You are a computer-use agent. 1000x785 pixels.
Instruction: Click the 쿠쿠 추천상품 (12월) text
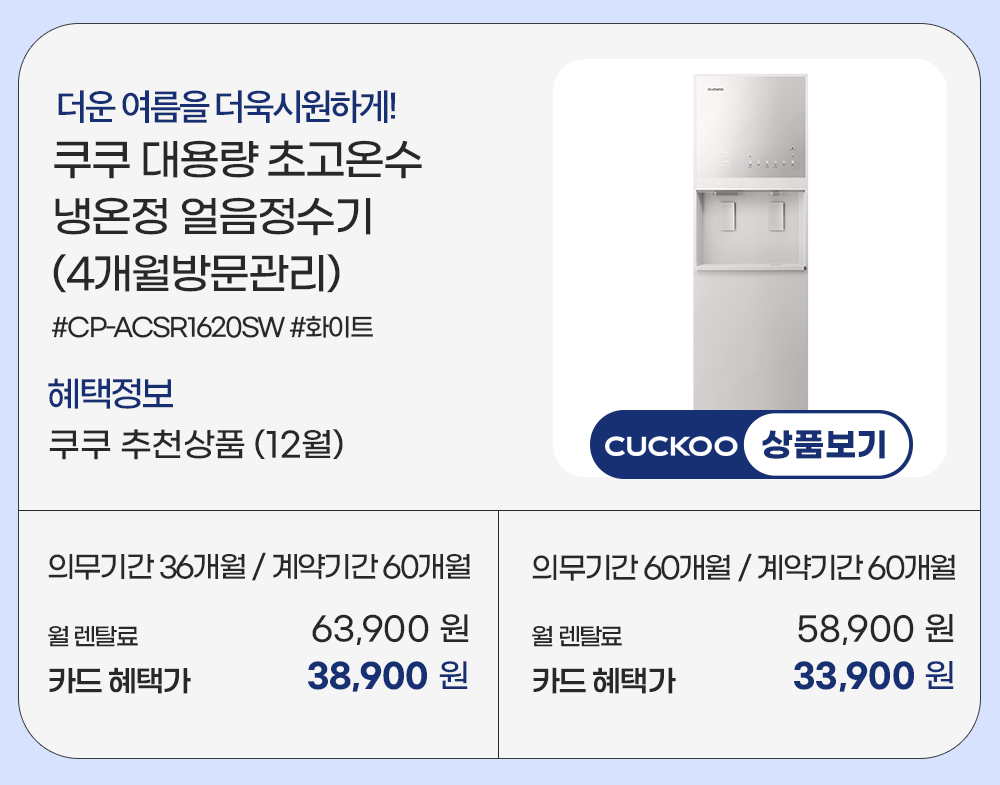197,443
